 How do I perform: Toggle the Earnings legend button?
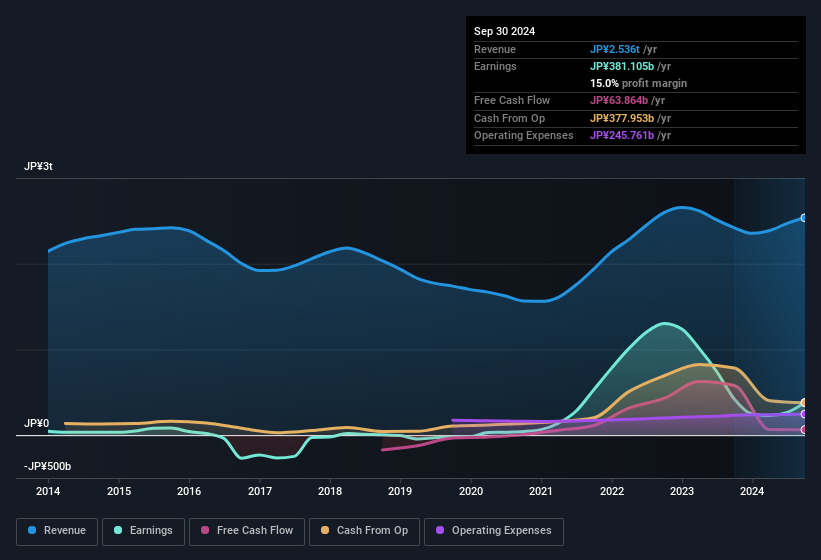click(x=143, y=531)
